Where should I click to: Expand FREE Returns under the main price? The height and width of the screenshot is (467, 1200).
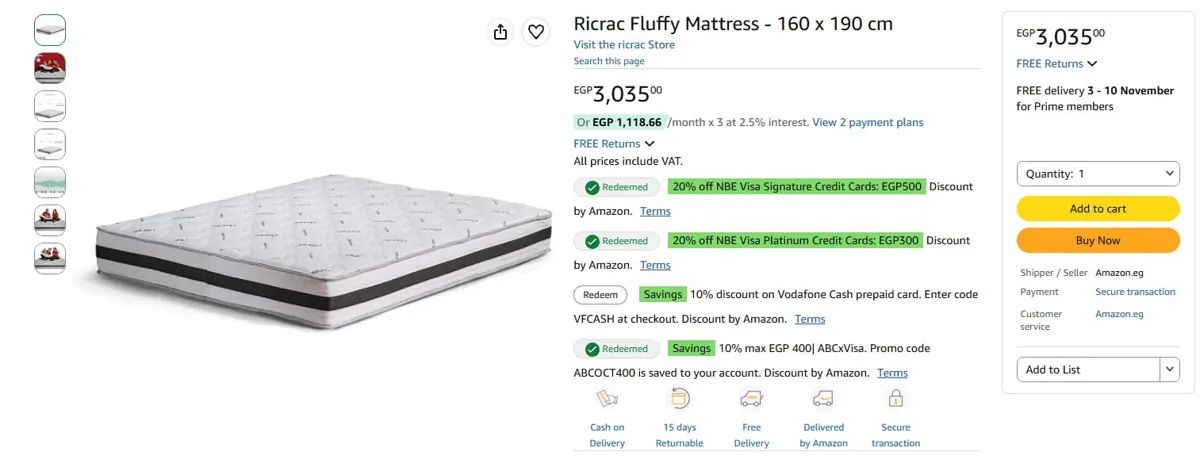[614, 144]
